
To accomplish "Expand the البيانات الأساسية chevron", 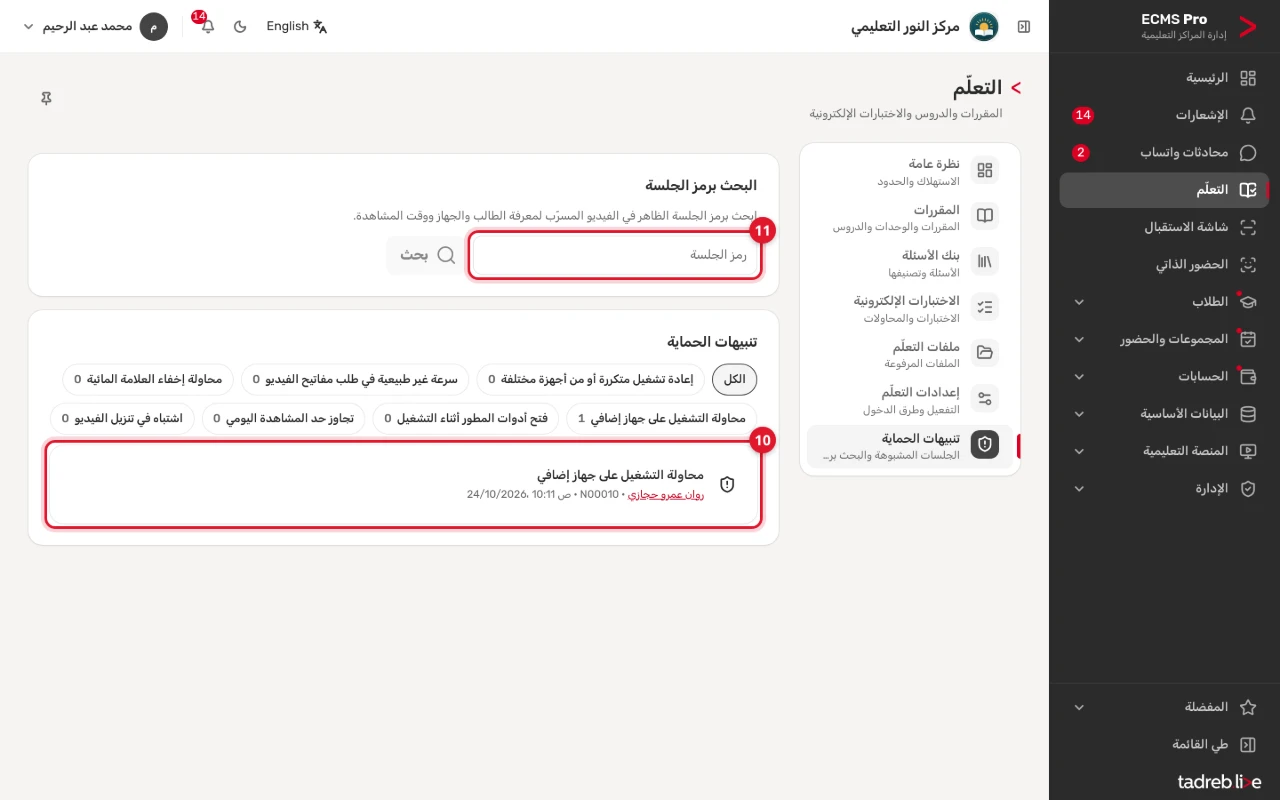I will click(x=1079, y=414).
